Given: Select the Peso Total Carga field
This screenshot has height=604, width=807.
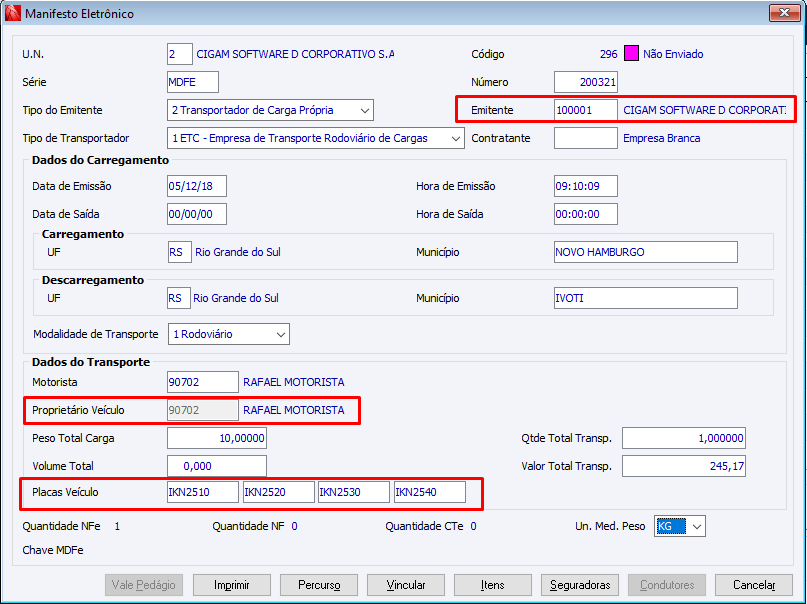Looking at the screenshot, I should [217, 438].
